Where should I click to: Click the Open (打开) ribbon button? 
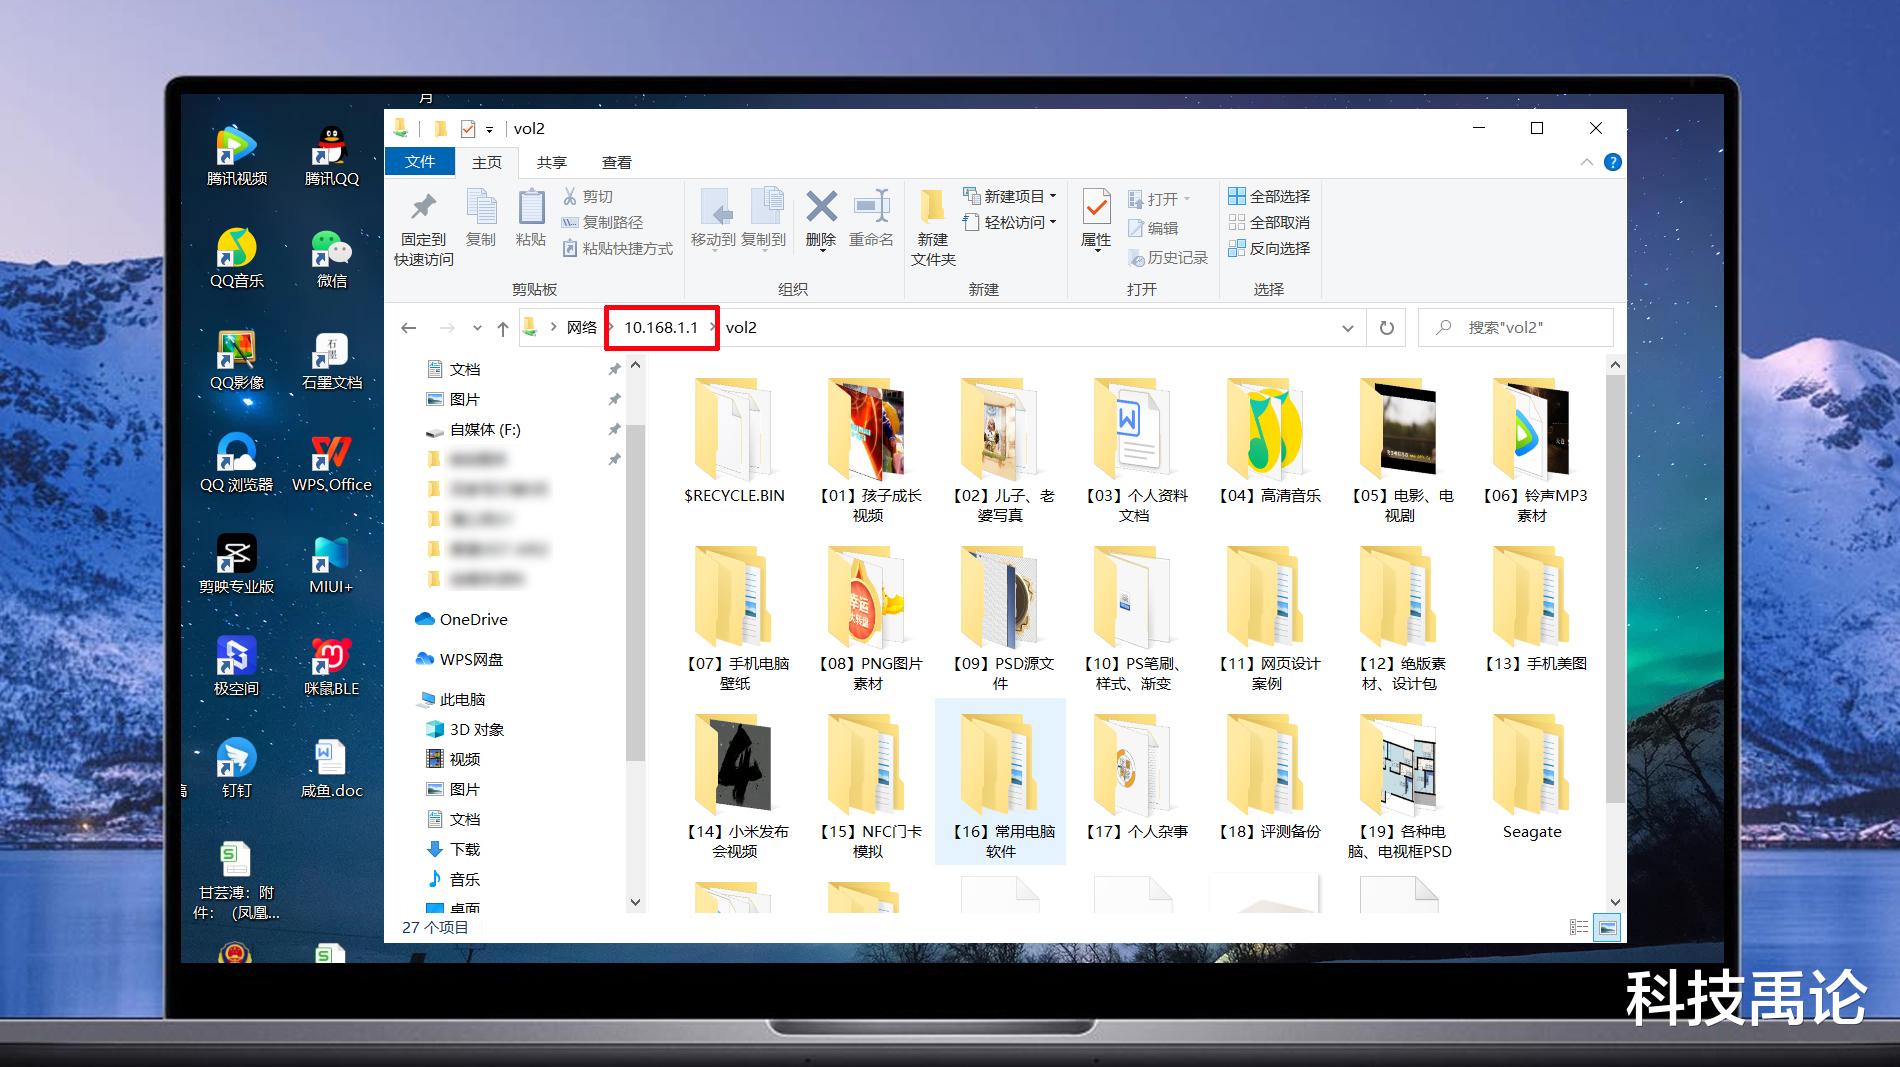[x=1159, y=199]
